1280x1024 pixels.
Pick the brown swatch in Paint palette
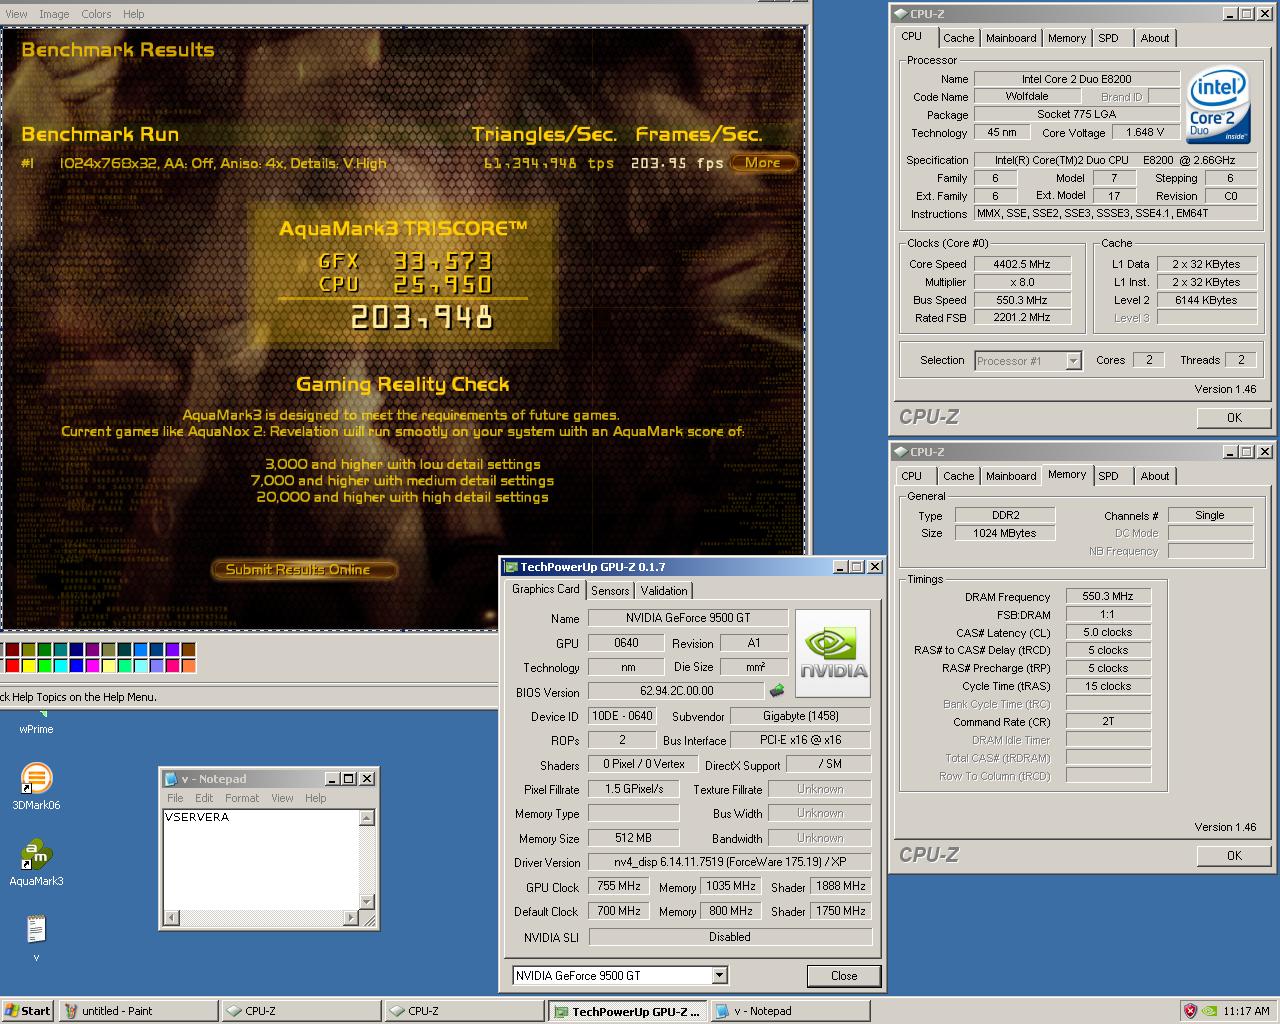[x=188, y=650]
